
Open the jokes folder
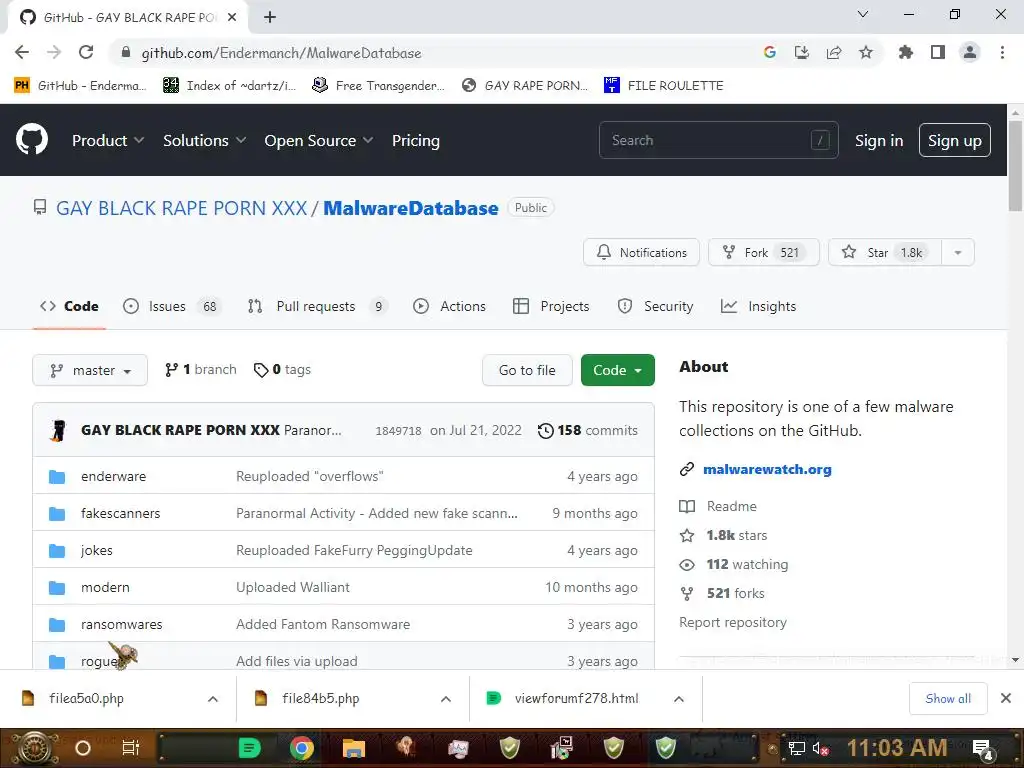tap(97, 551)
